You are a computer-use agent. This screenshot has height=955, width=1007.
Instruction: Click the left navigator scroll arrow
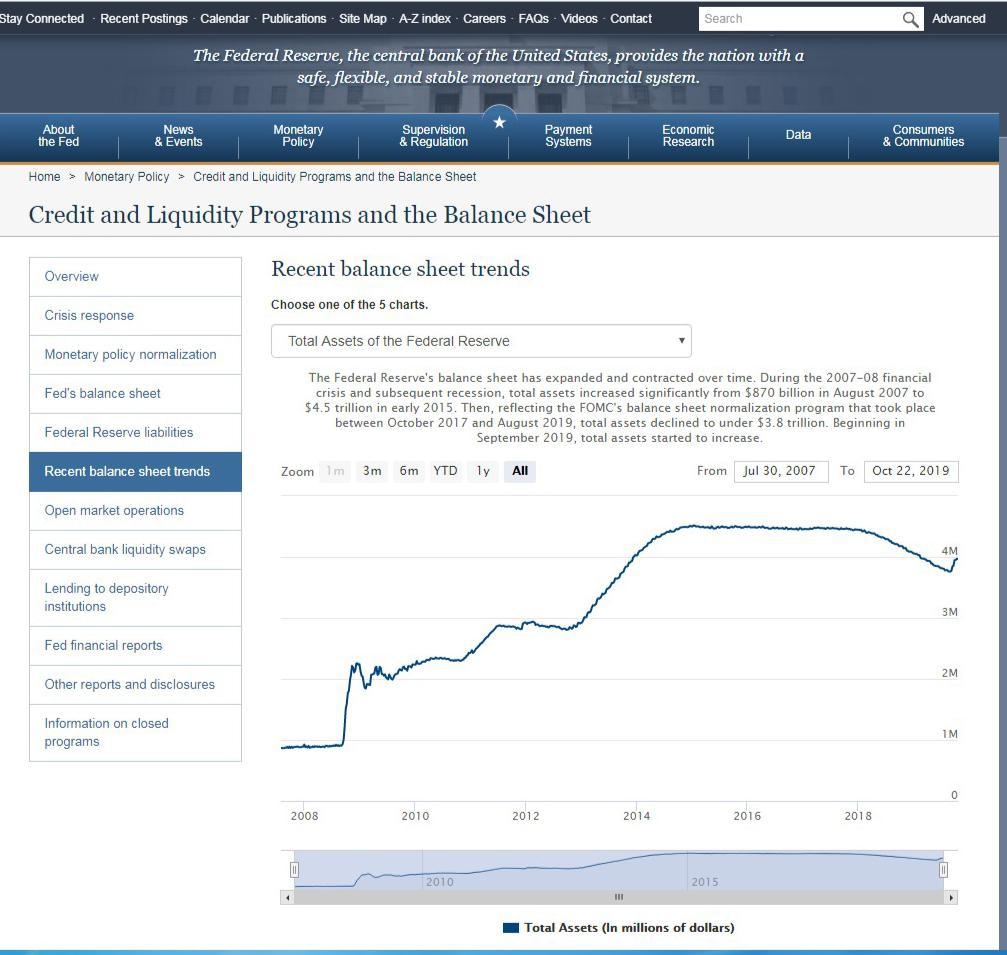point(288,897)
